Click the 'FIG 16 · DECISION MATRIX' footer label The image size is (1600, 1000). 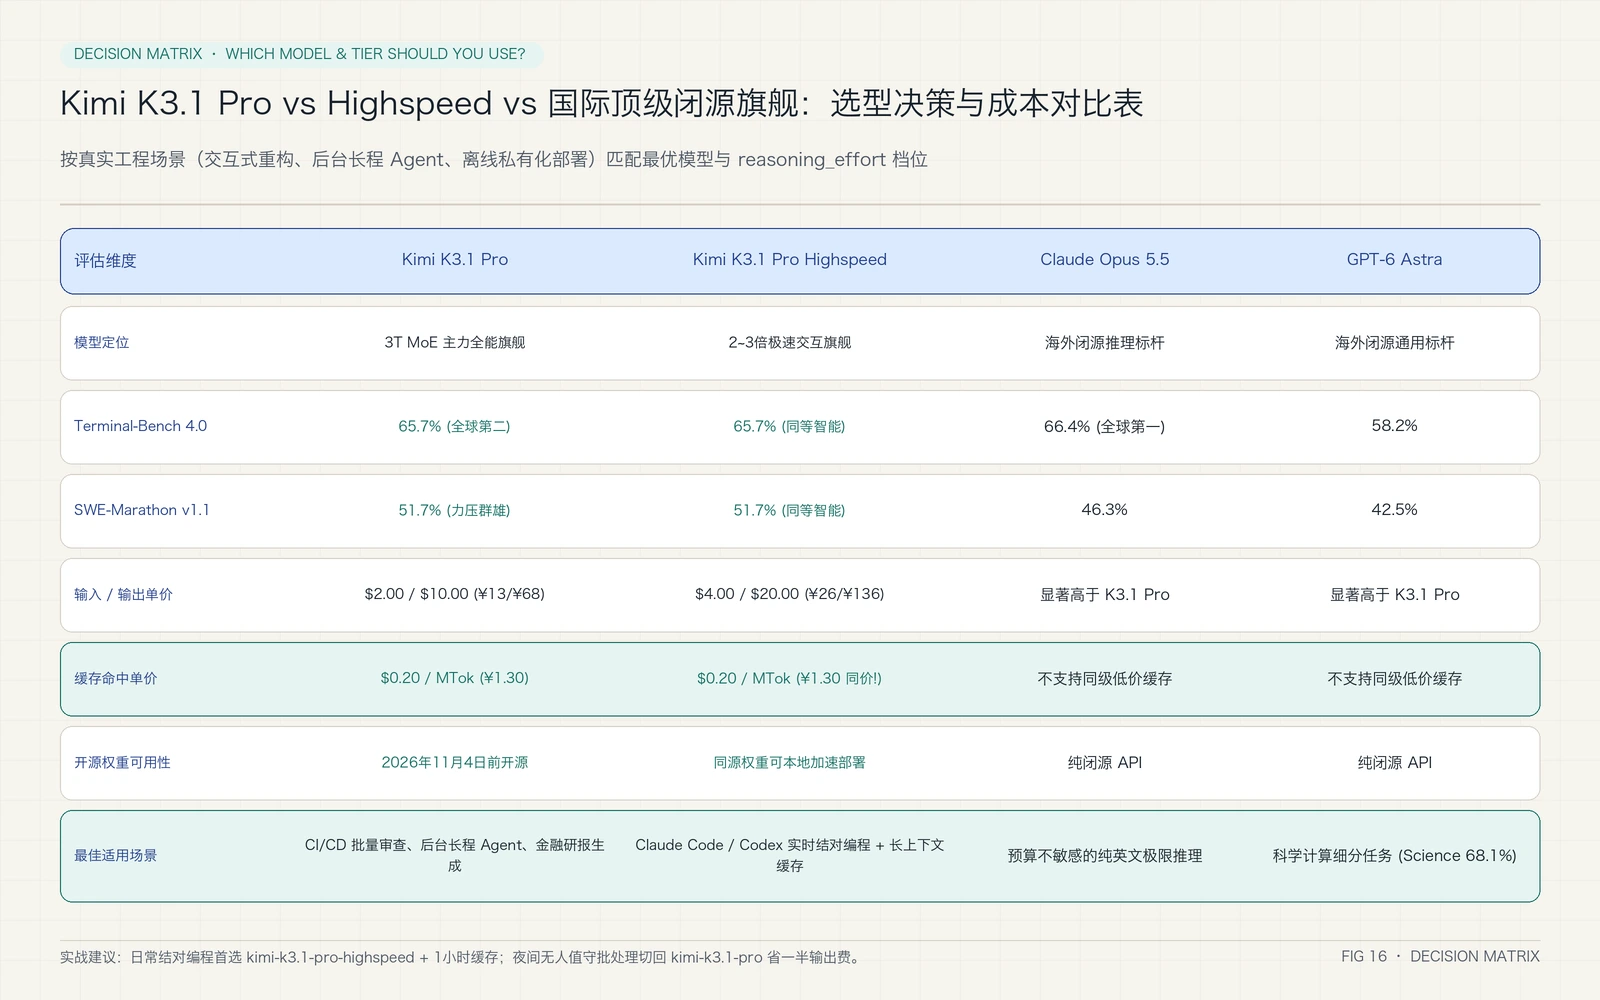point(1440,957)
